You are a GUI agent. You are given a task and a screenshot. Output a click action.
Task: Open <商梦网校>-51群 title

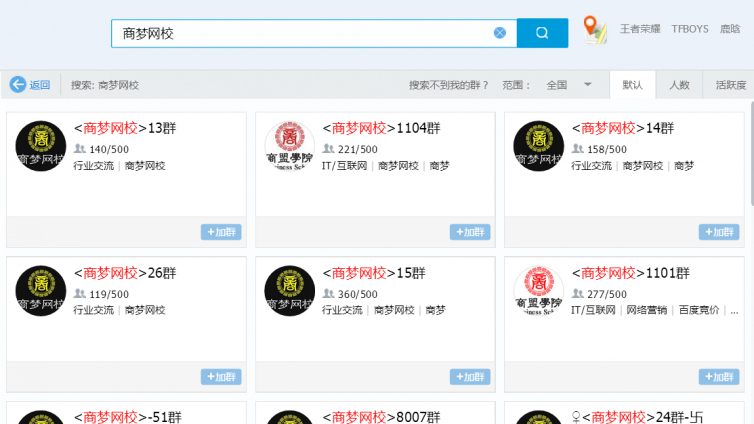[x=128, y=417]
